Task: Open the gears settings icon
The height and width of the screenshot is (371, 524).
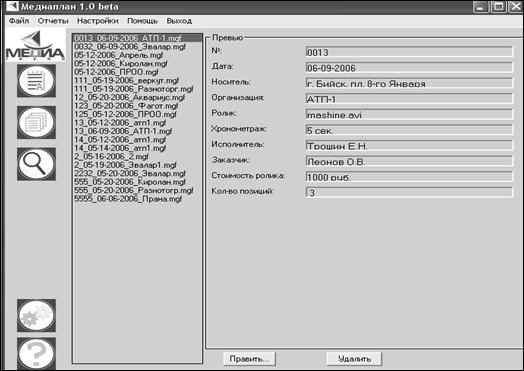Action: 36,316
